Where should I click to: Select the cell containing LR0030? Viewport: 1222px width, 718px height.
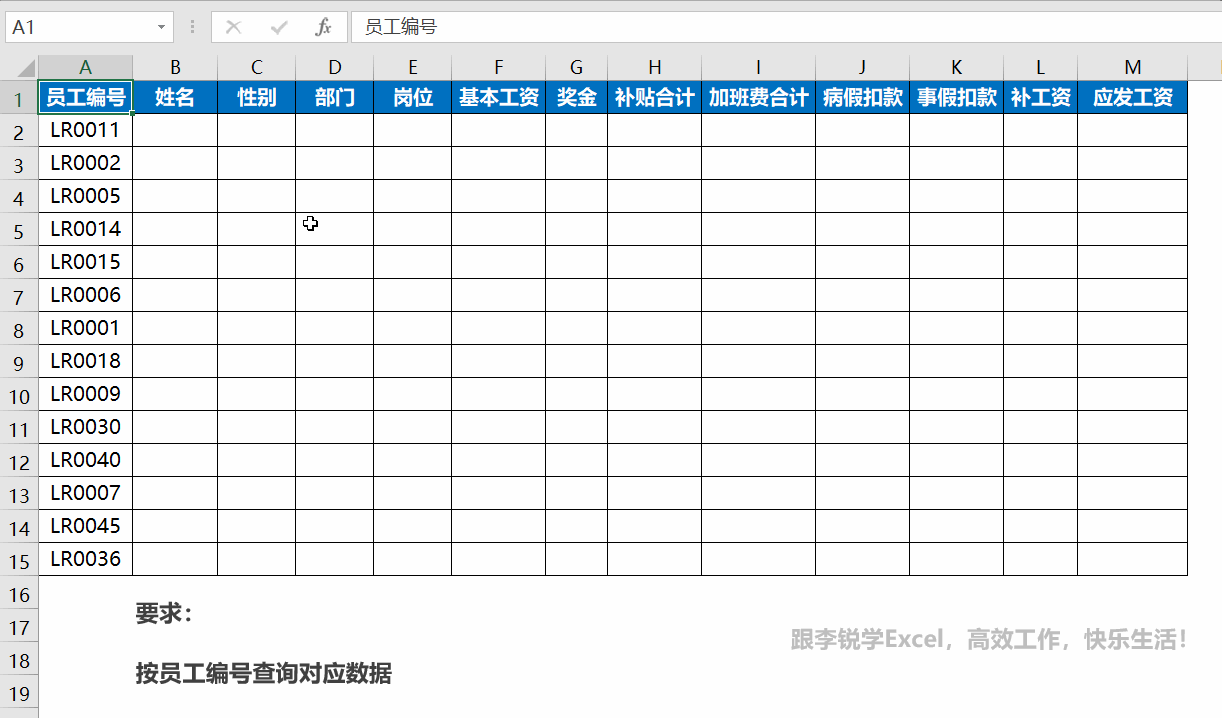[x=86, y=427]
